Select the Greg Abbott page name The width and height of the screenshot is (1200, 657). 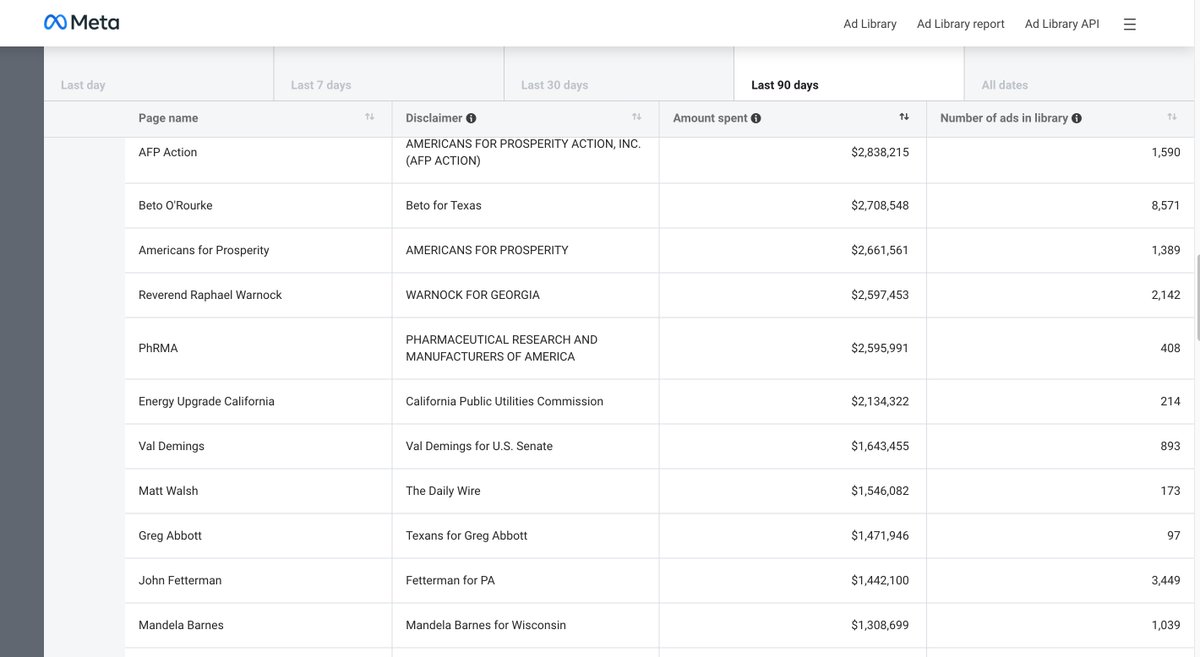click(170, 536)
